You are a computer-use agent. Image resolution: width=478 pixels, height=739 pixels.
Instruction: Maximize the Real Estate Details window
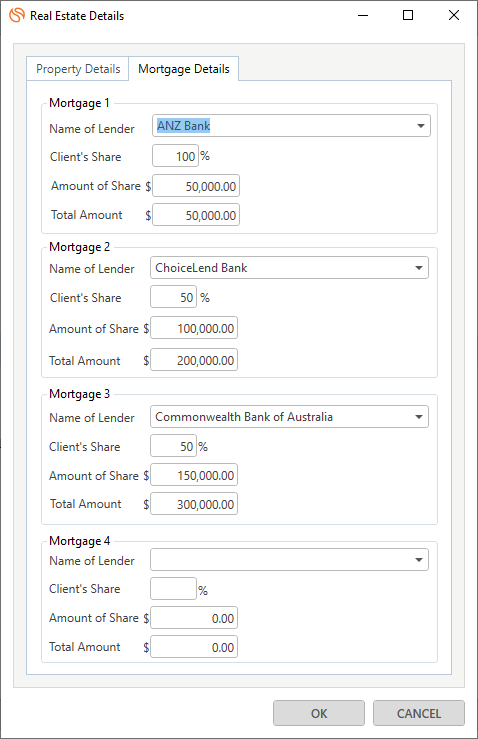408,16
